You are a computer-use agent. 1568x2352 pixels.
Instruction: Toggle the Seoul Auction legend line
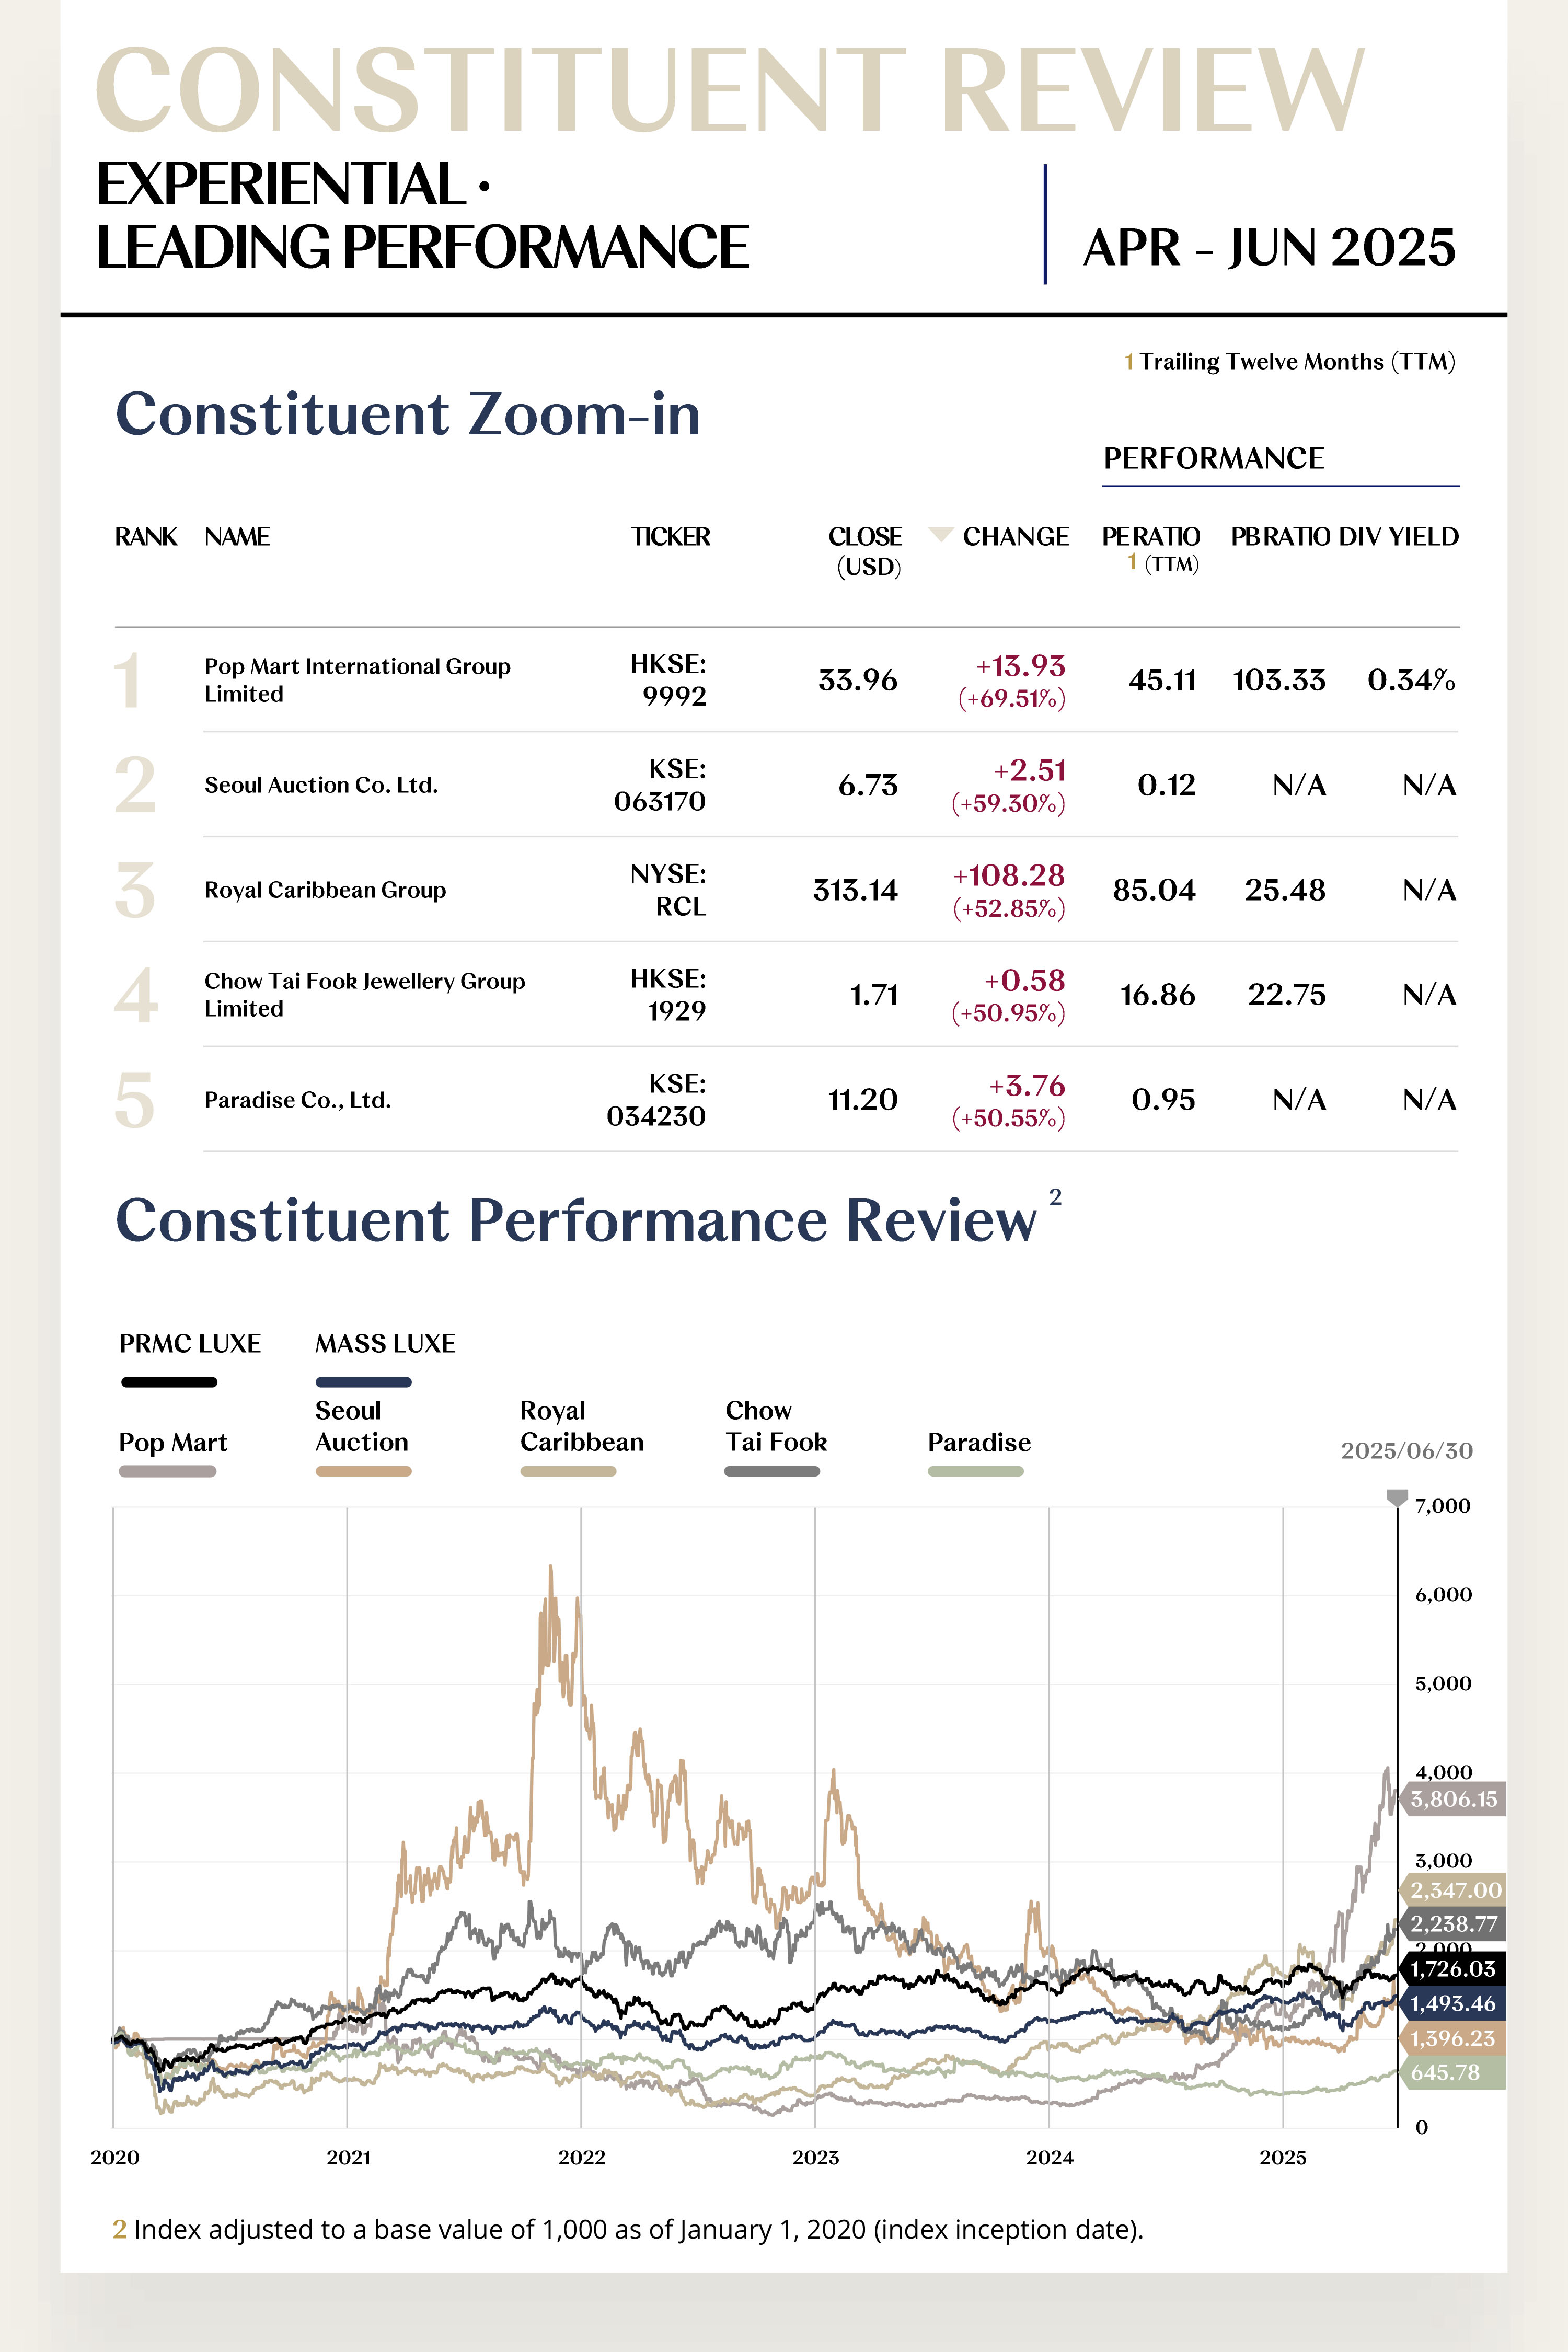click(363, 1471)
